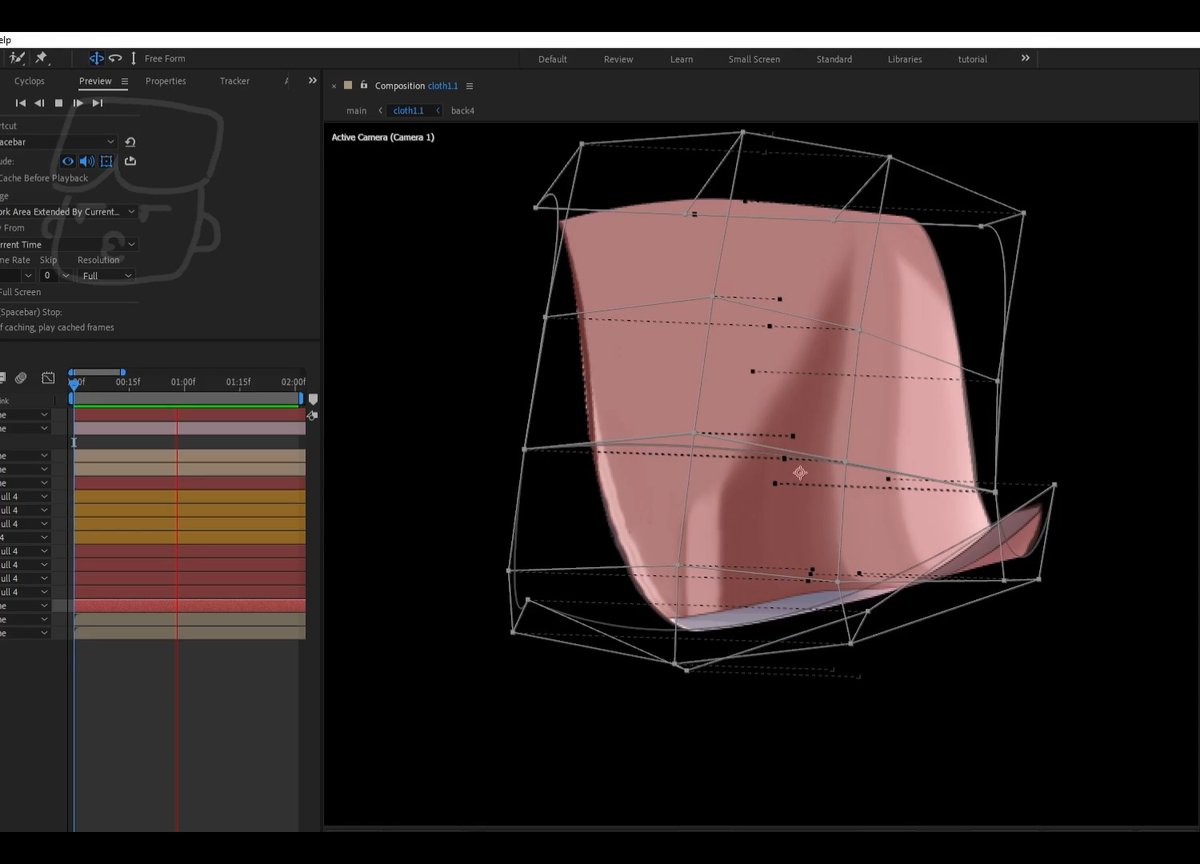Open the Spacebar shortcut dropdown
This screenshot has width=1200, height=864.
click(x=58, y=142)
